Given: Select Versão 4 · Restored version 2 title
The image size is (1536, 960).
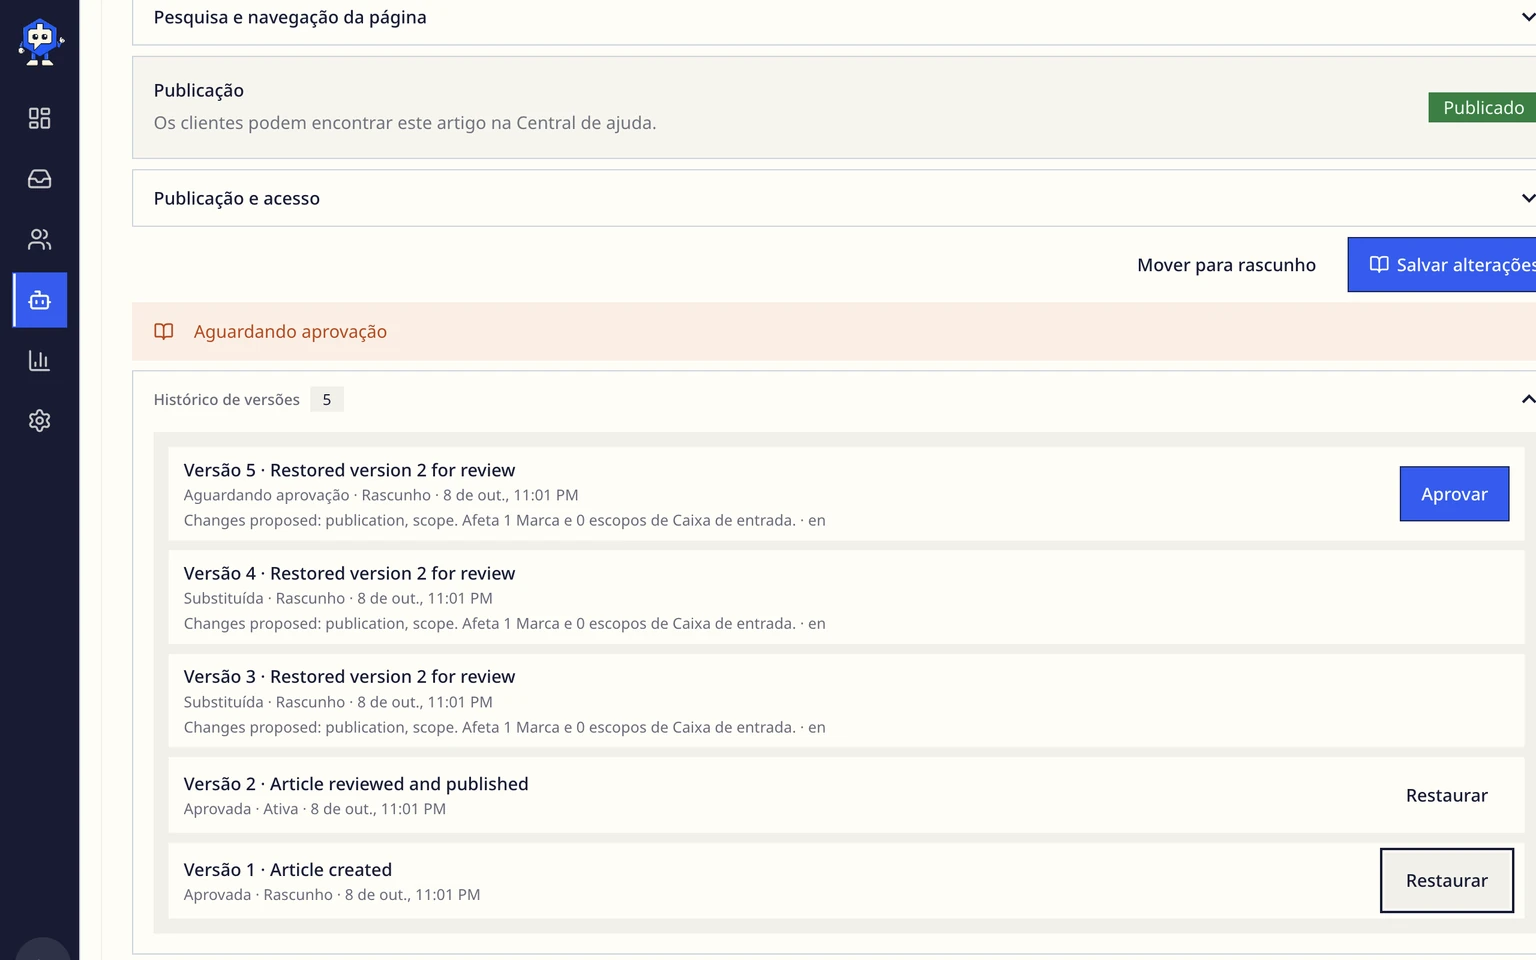Looking at the screenshot, I should click(349, 573).
